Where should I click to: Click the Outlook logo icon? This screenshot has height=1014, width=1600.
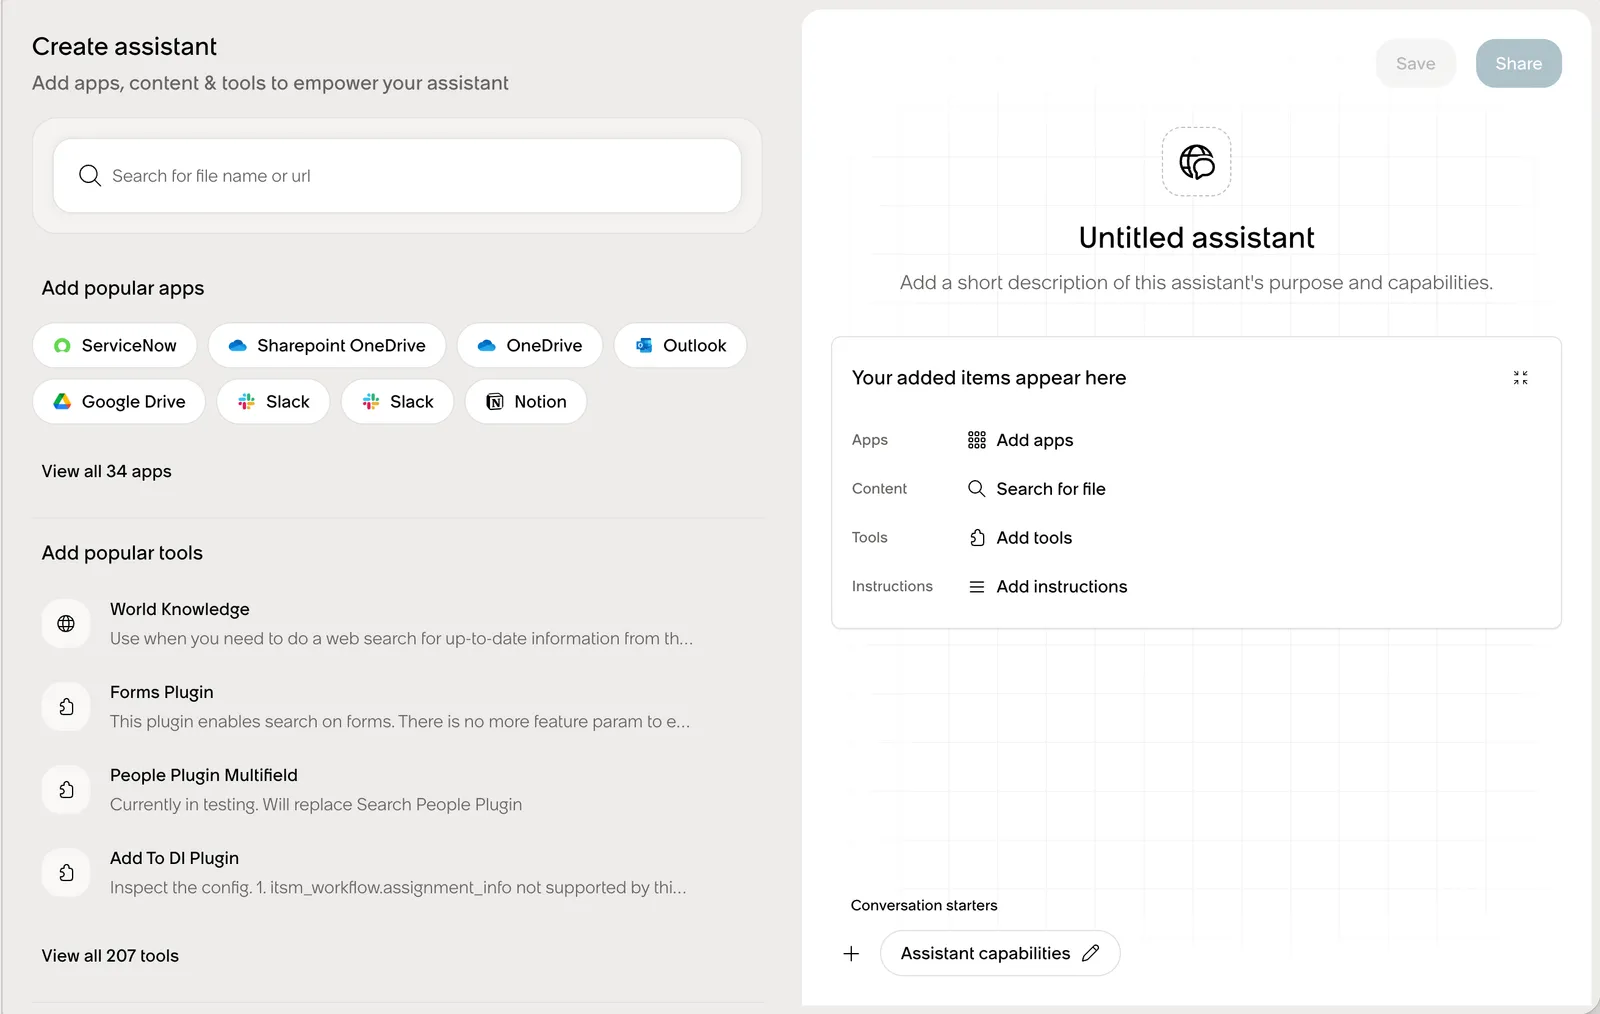pos(644,345)
